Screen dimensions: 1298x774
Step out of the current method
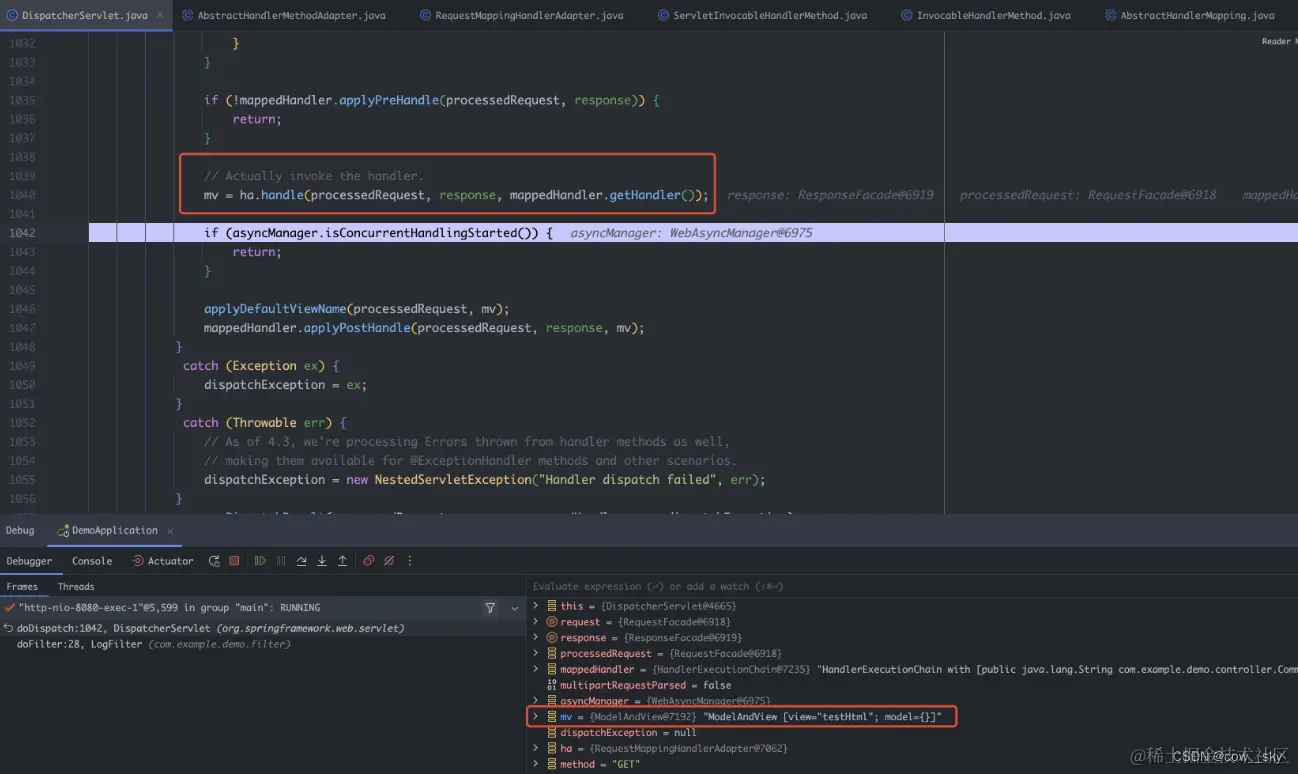[342, 561]
